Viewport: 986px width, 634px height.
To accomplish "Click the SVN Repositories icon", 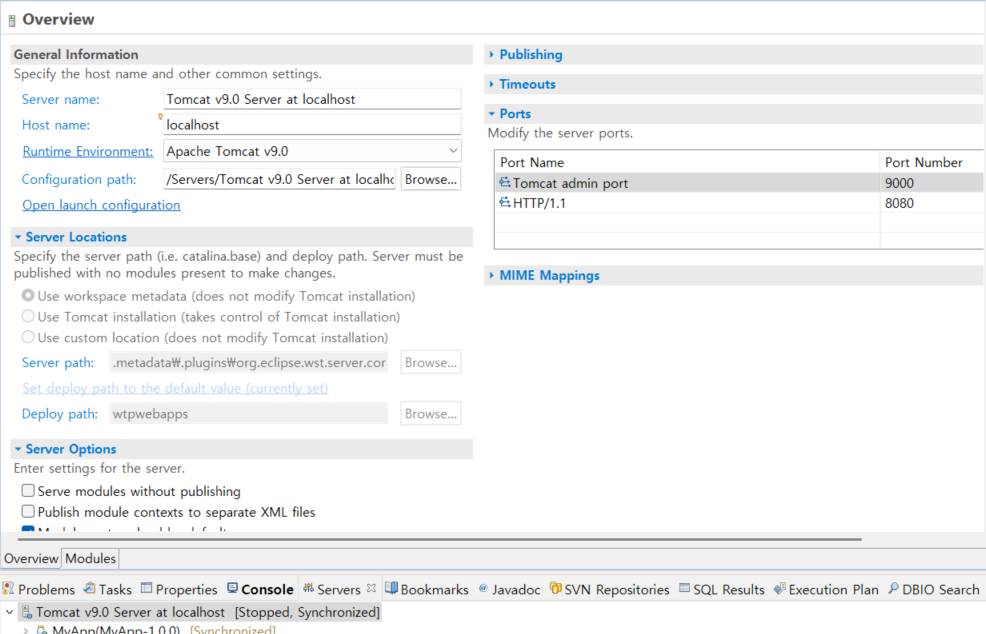I will tap(555, 589).
